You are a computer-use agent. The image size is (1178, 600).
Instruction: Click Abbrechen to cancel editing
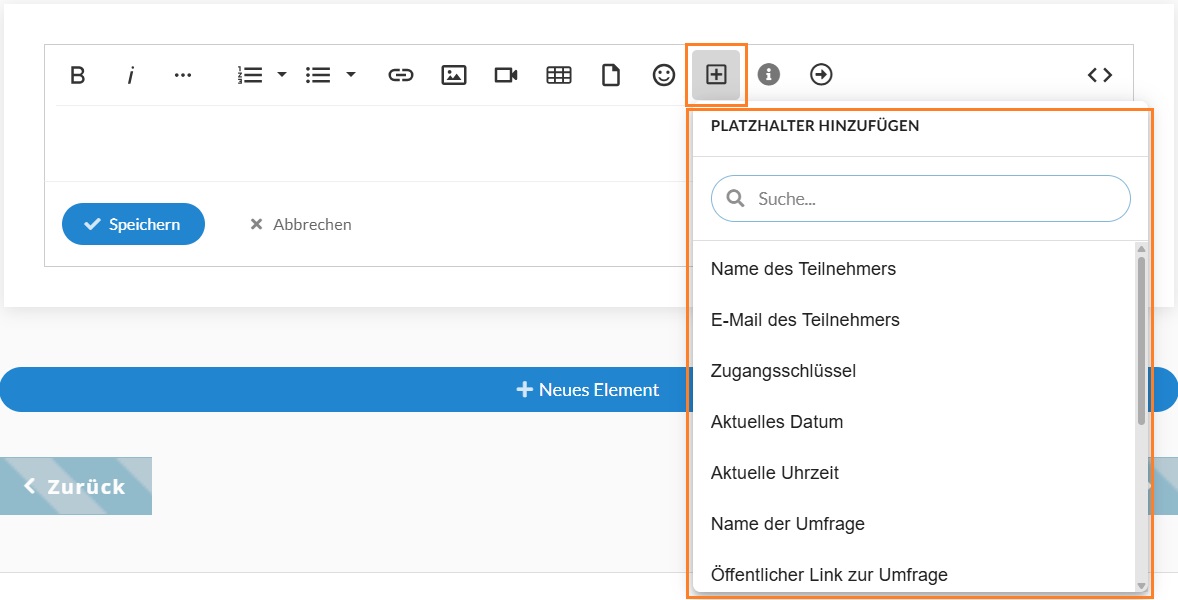[301, 224]
